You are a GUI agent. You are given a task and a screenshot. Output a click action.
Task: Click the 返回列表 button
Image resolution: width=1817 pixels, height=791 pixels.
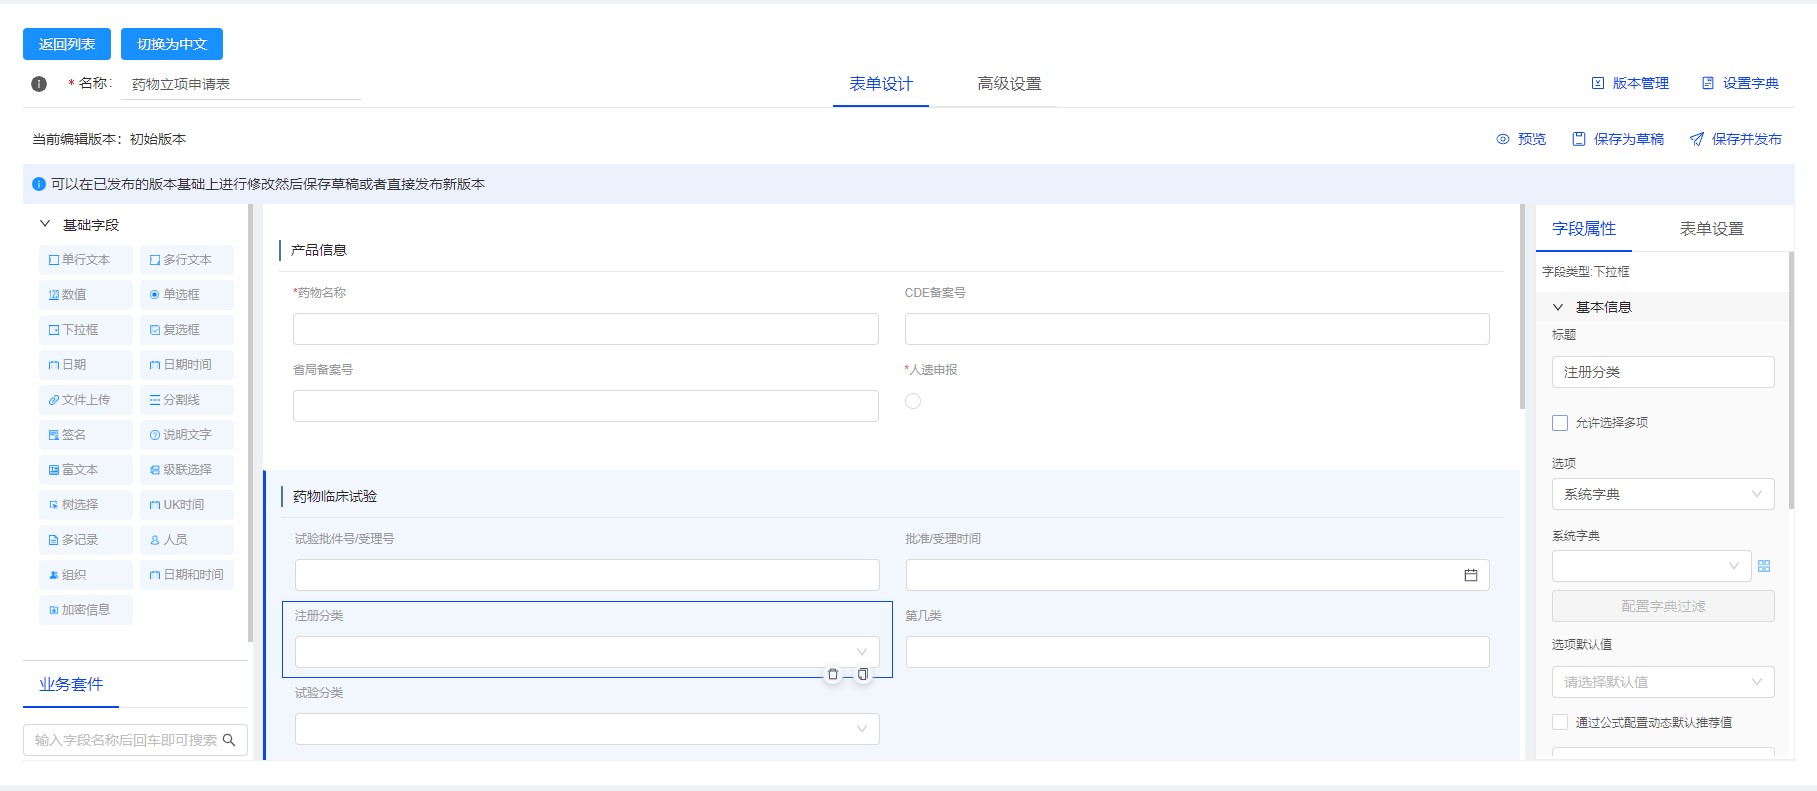(67, 44)
